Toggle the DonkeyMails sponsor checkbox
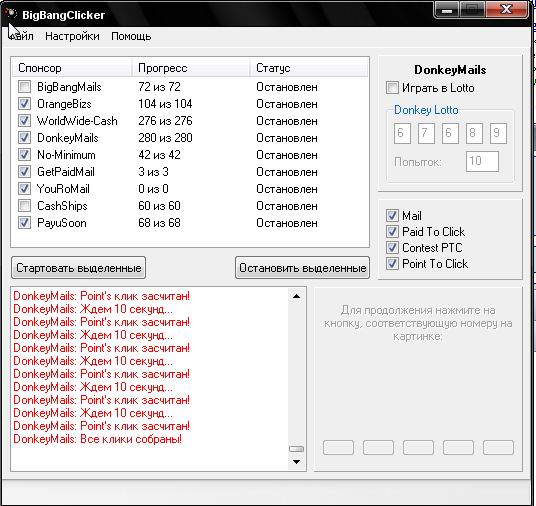 pyautogui.click(x=24, y=137)
